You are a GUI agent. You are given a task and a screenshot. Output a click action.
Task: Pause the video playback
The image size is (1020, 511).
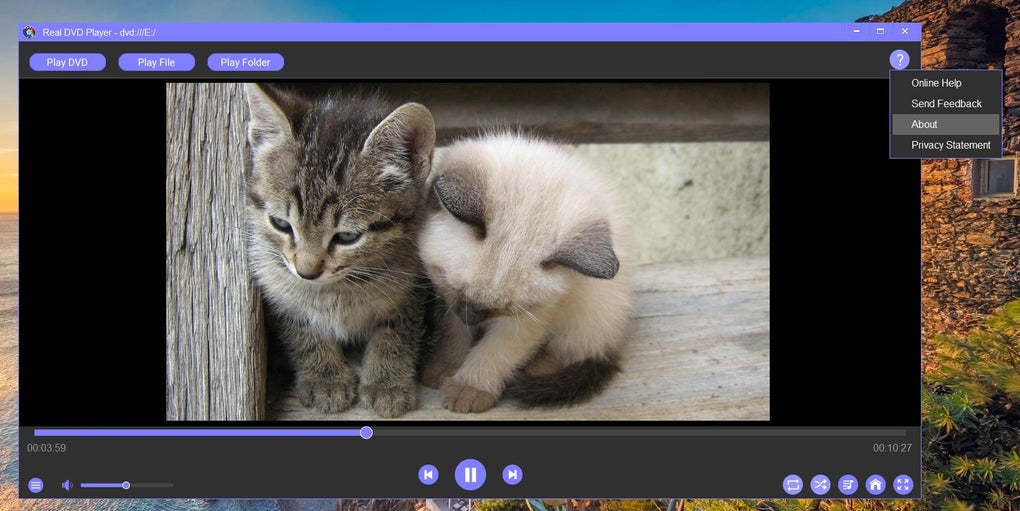click(470, 475)
